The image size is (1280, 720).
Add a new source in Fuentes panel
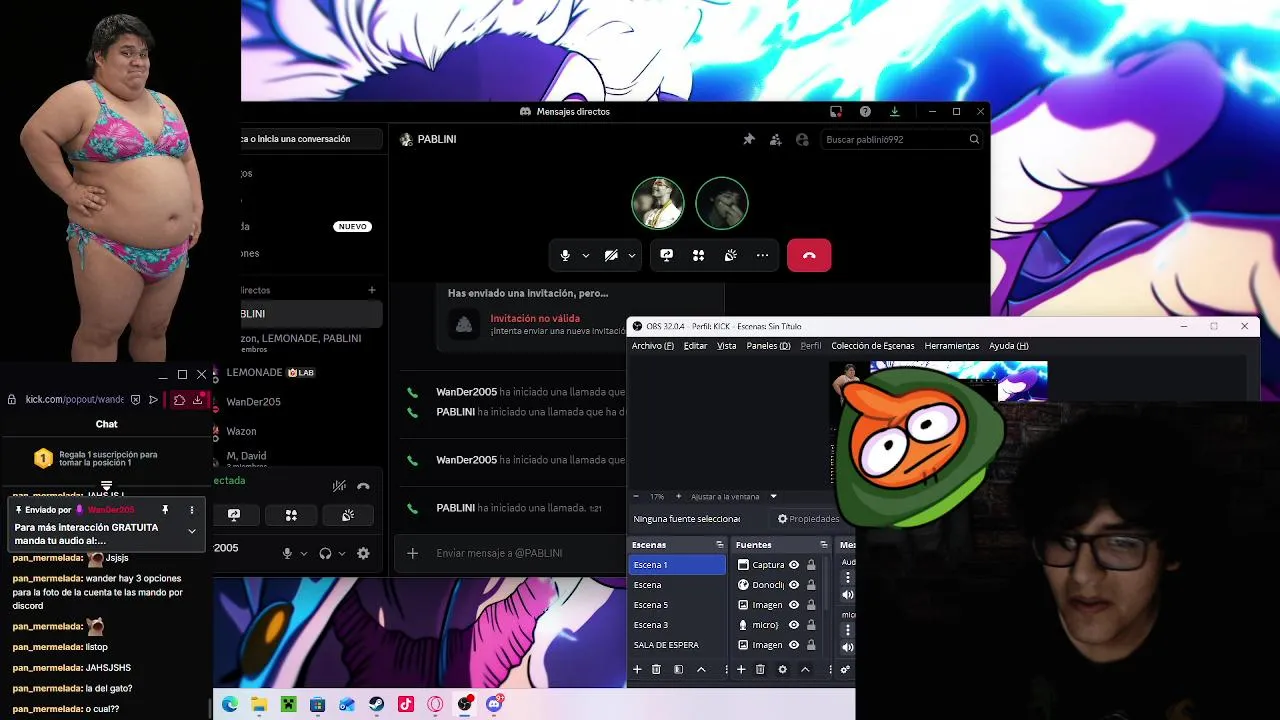741,670
